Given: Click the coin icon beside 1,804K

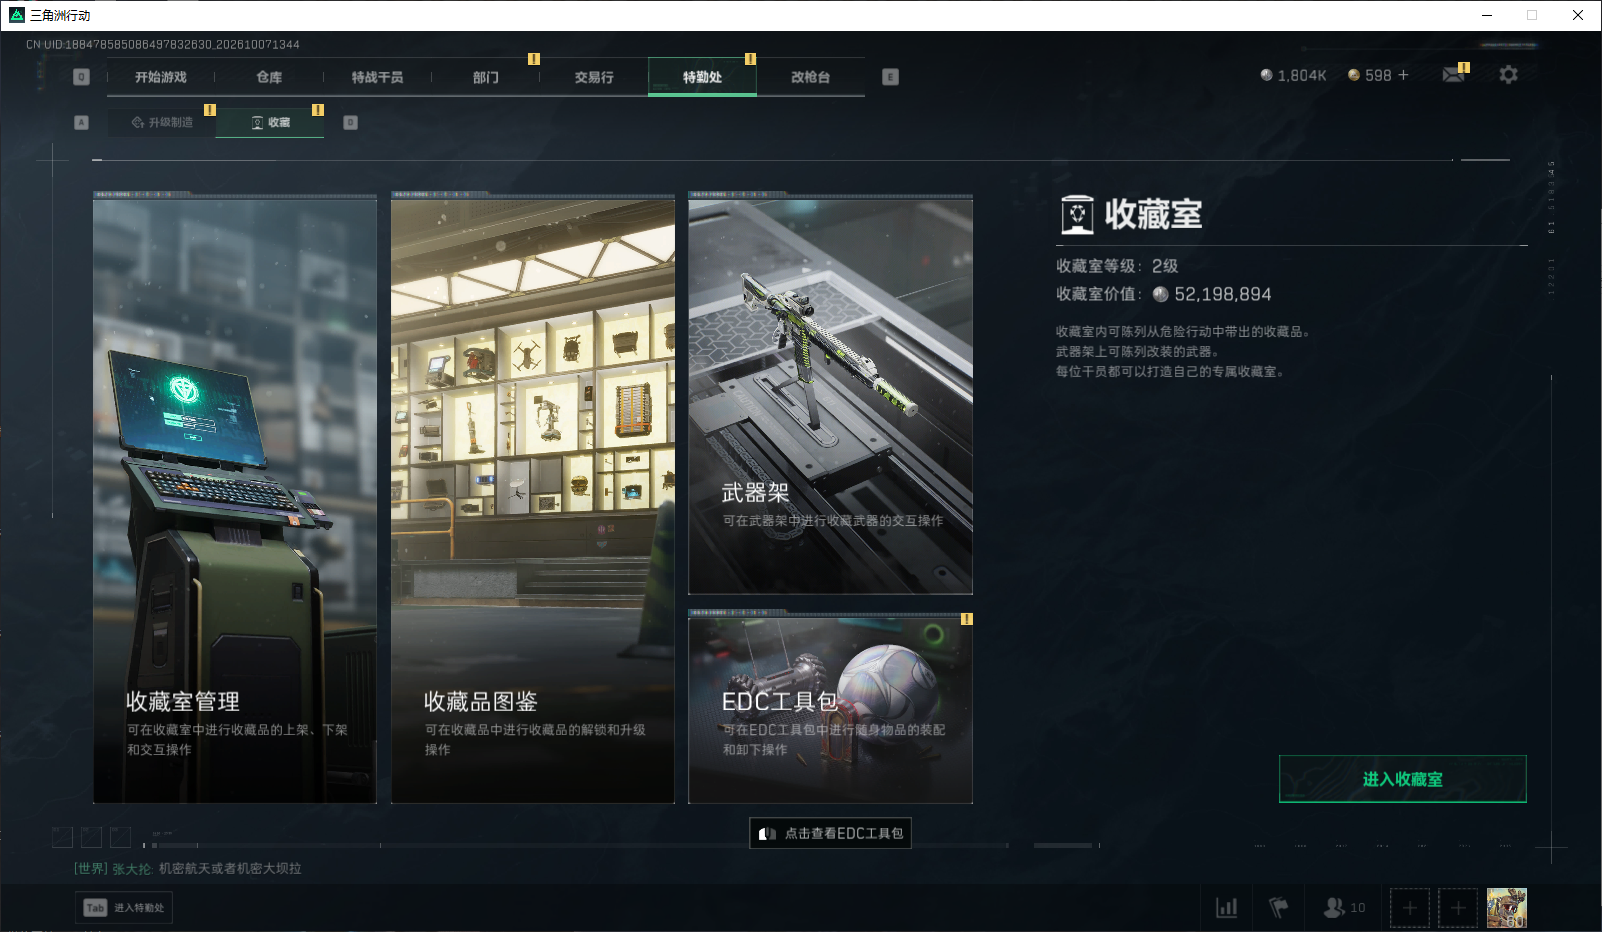Looking at the screenshot, I should (1266, 75).
